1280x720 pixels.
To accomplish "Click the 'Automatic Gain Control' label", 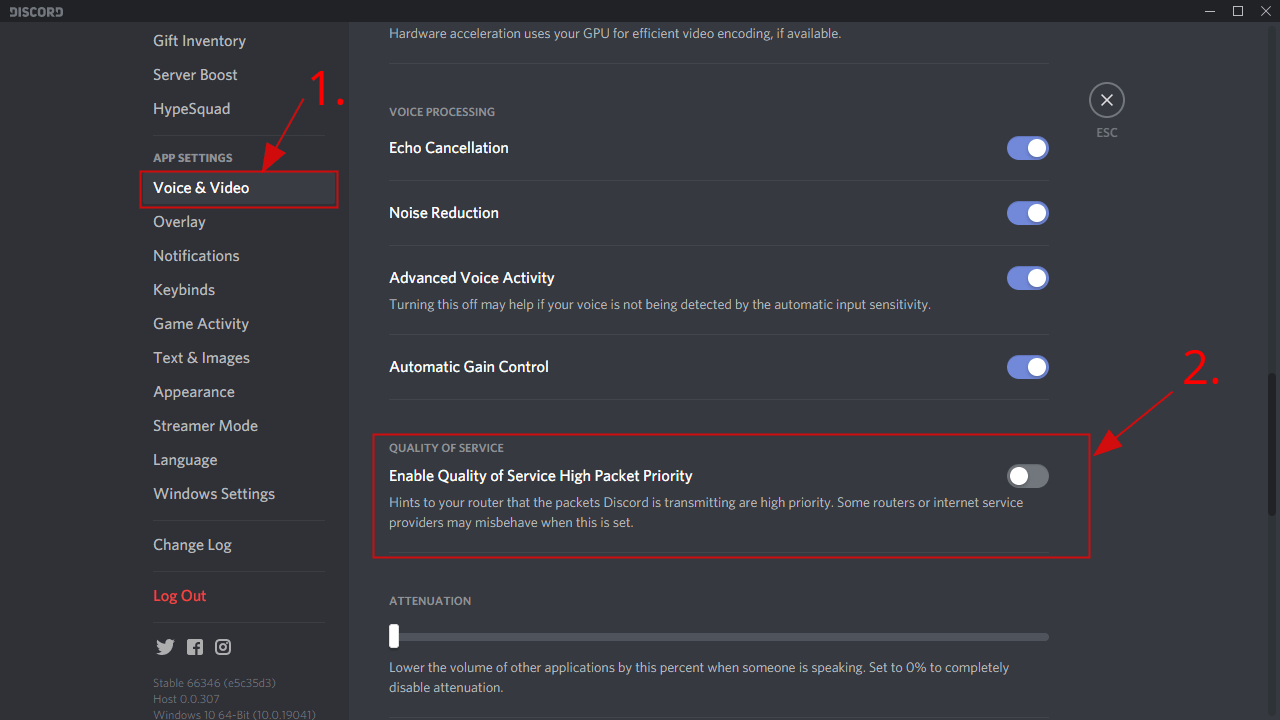I will [469, 367].
